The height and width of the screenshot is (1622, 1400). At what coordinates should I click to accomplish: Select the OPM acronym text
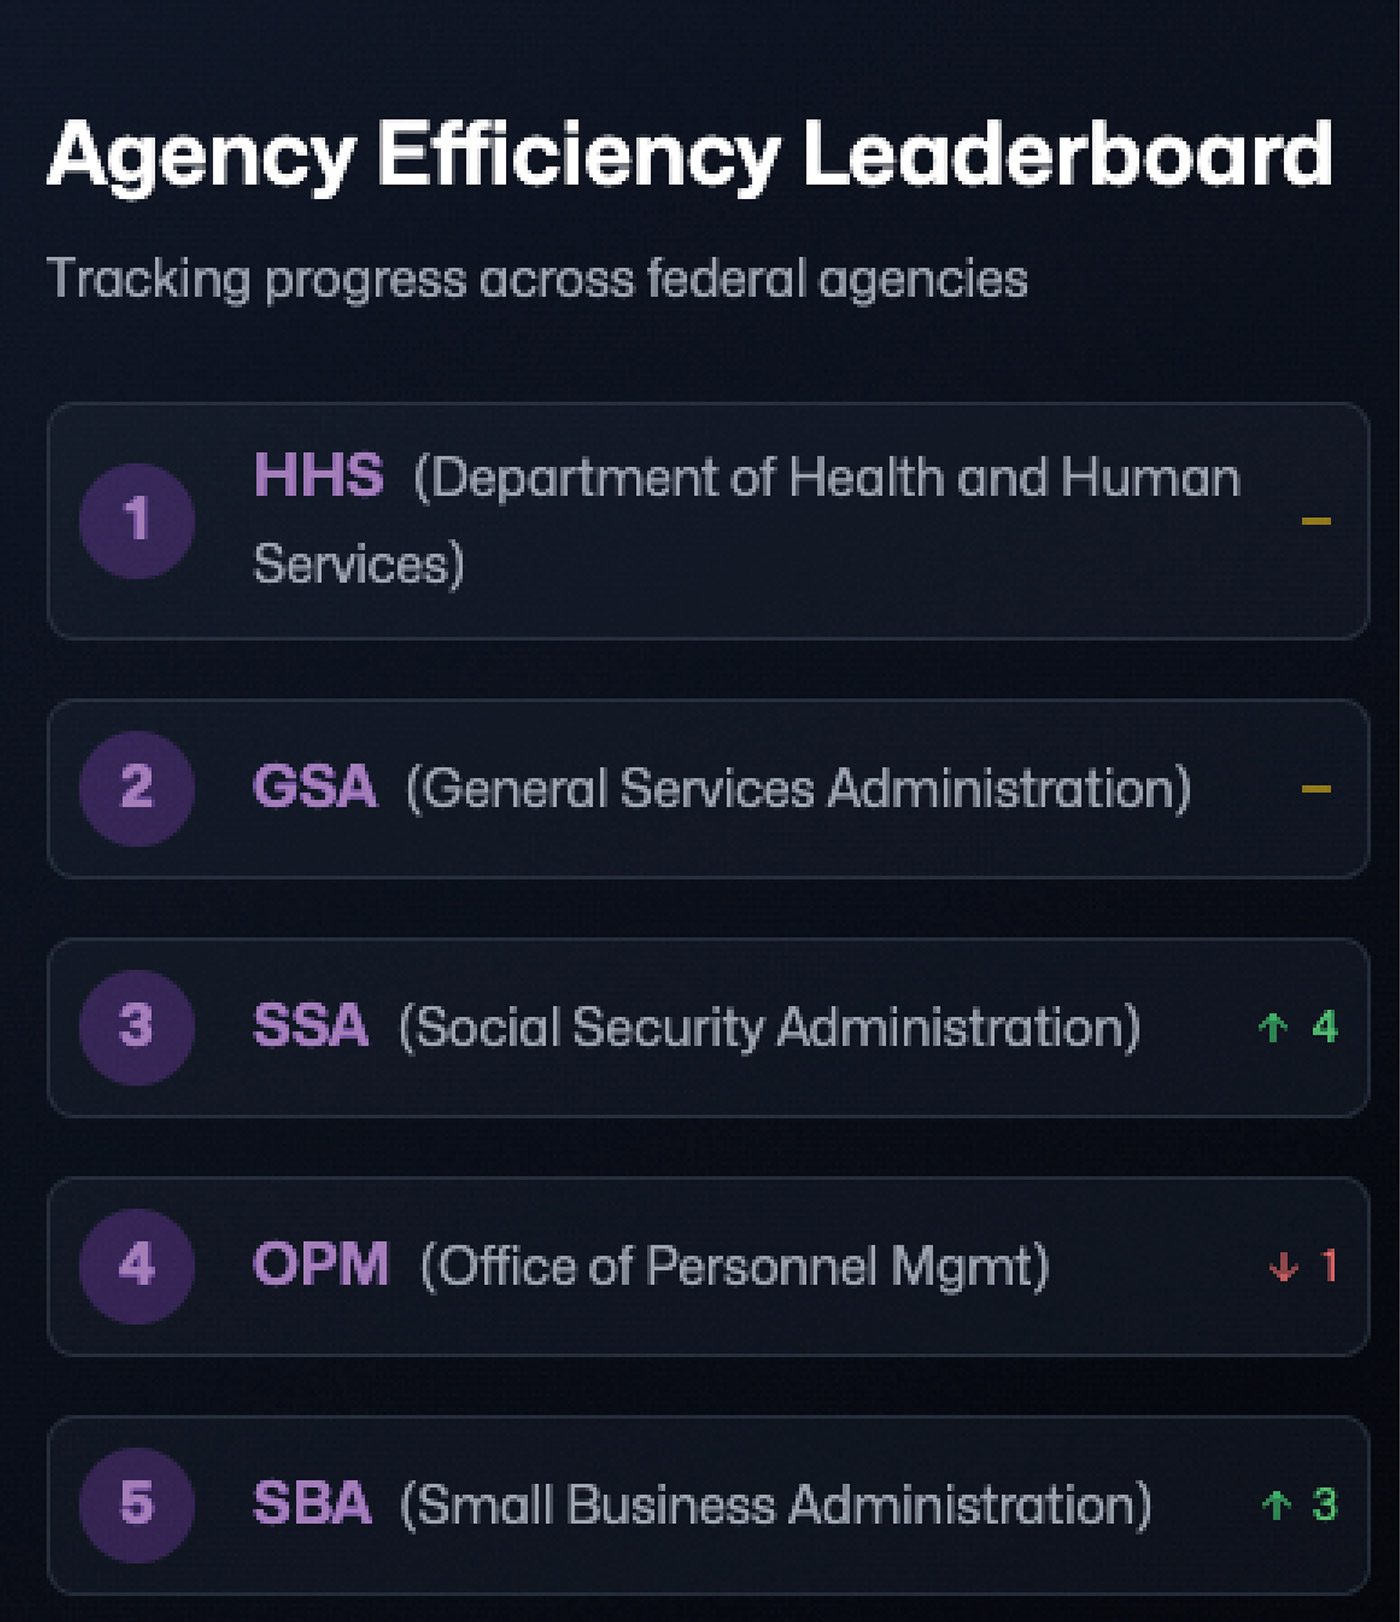(320, 1266)
